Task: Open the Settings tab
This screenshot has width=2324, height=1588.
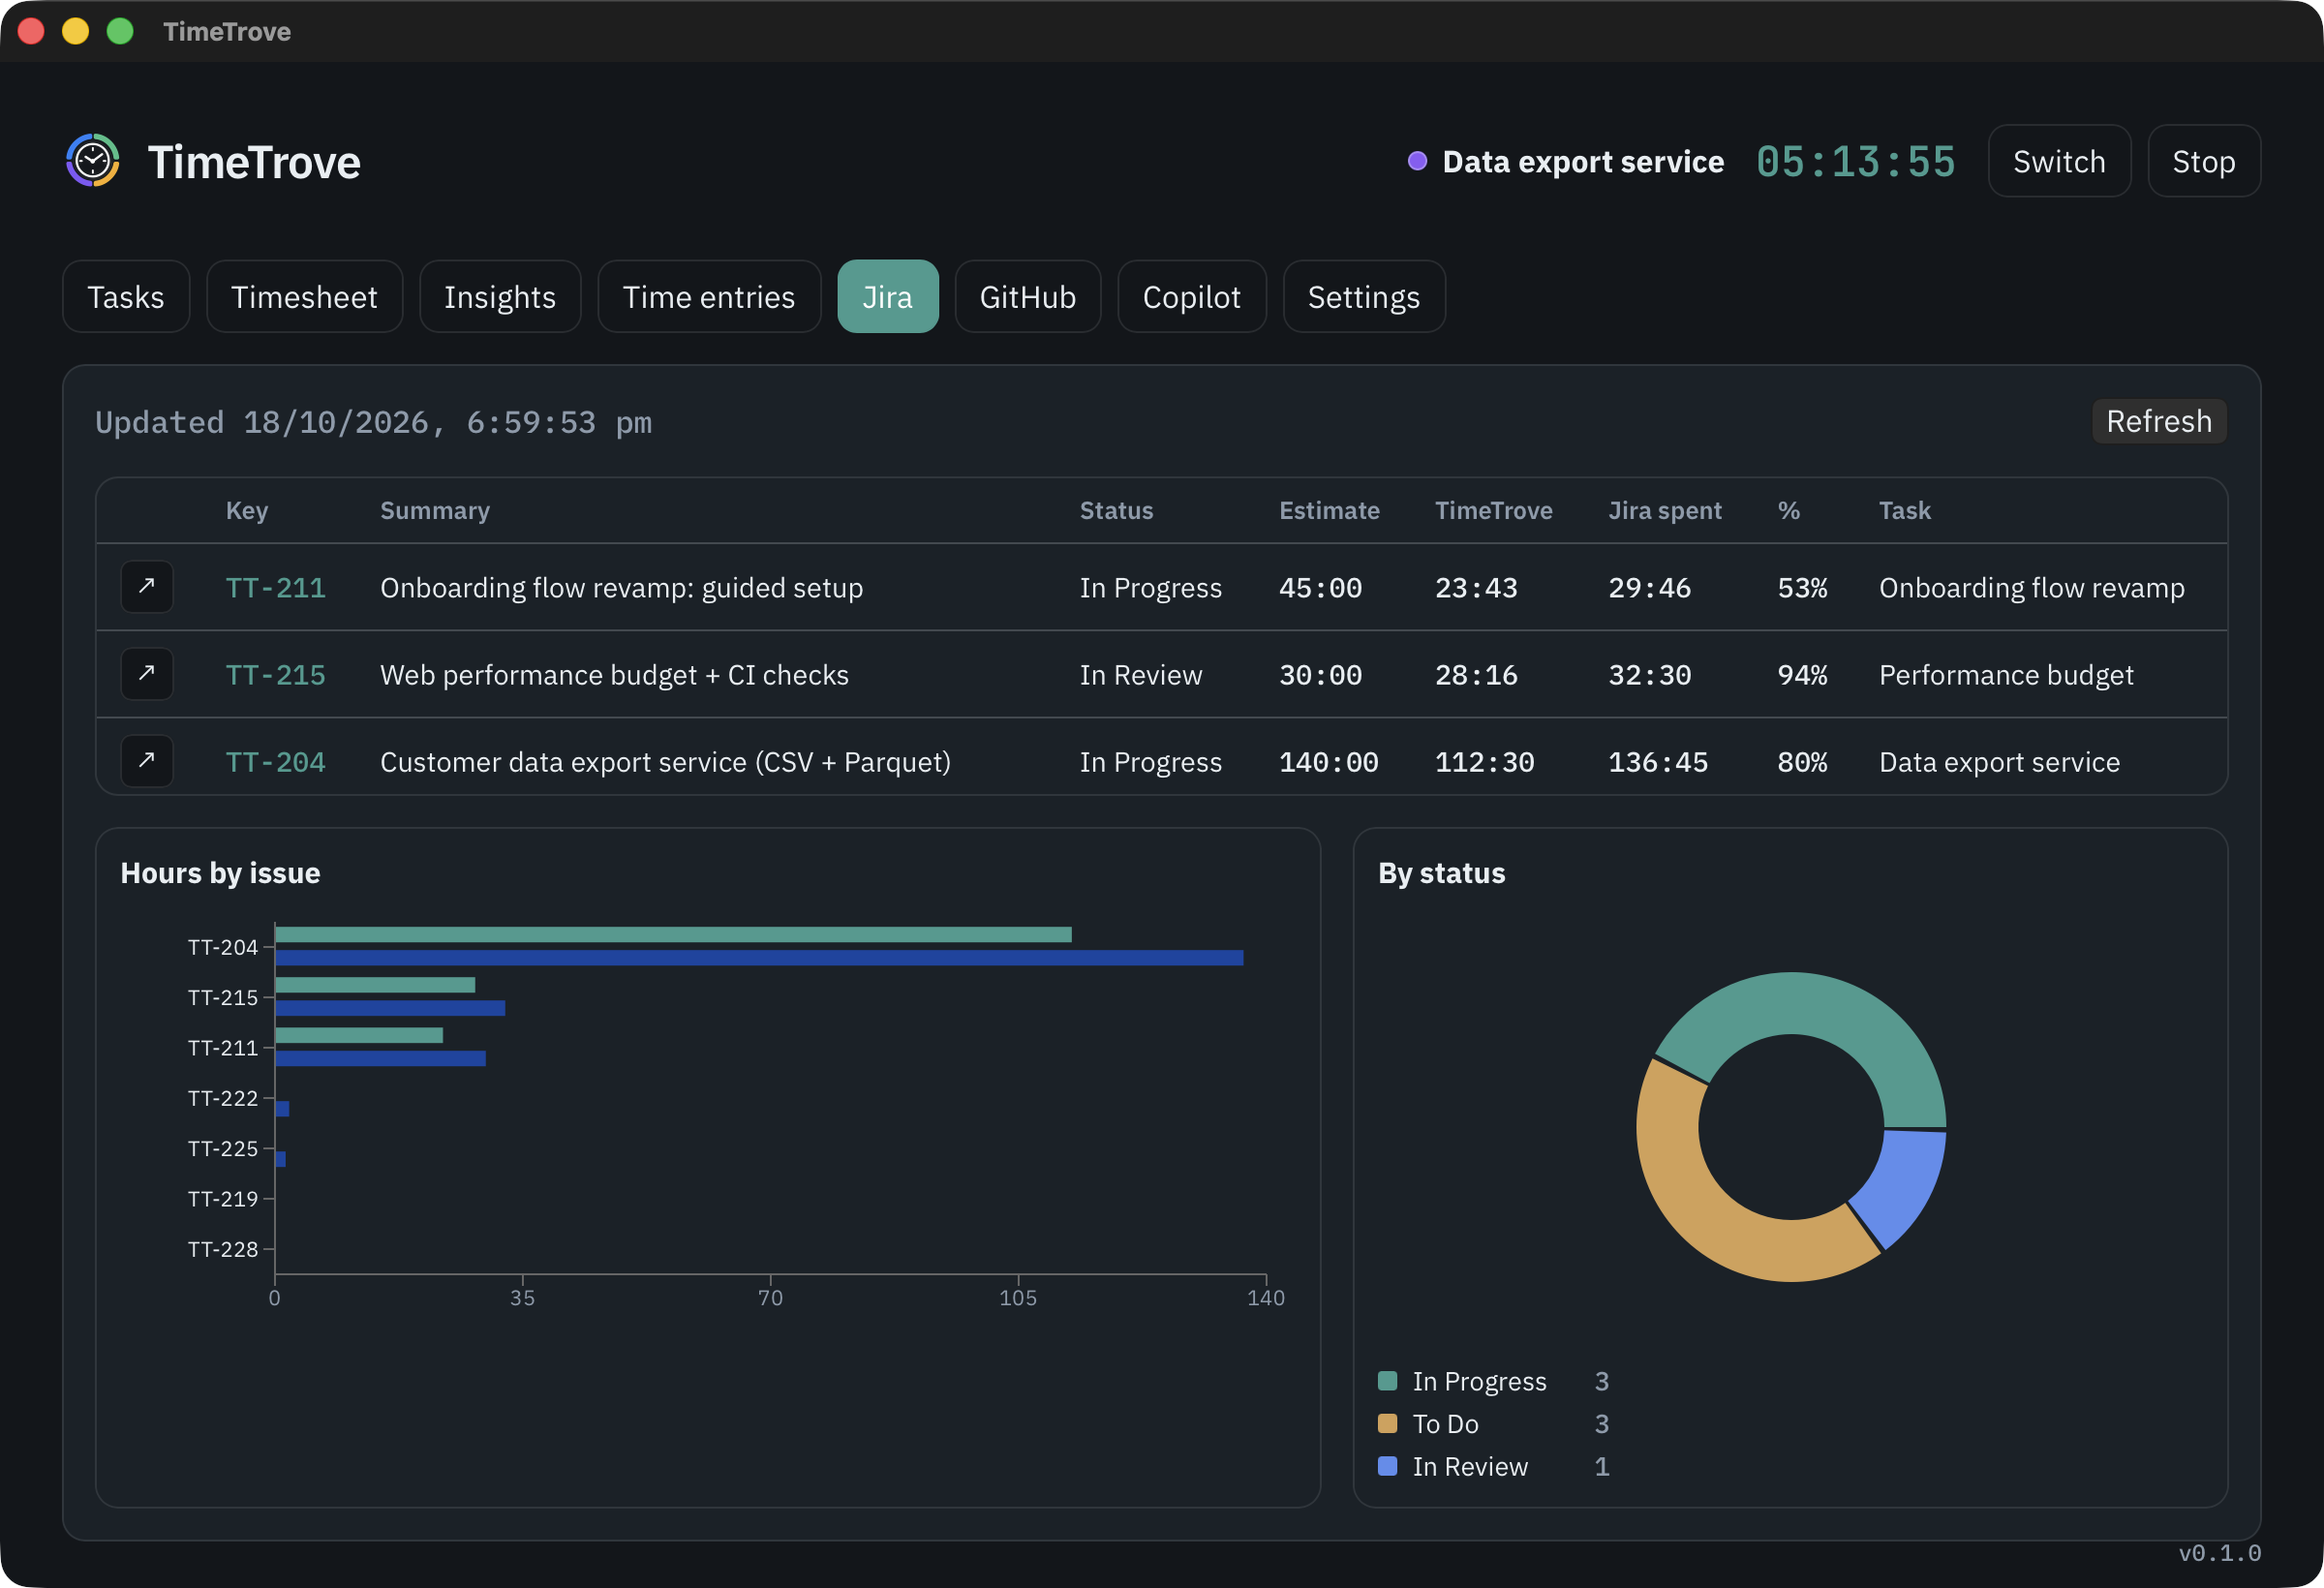Action: click(x=1363, y=296)
